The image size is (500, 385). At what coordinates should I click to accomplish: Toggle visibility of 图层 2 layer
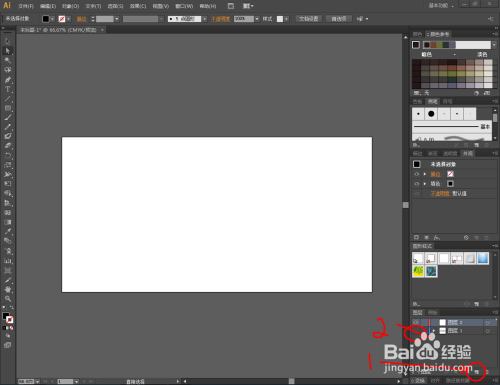coord(416,322)
